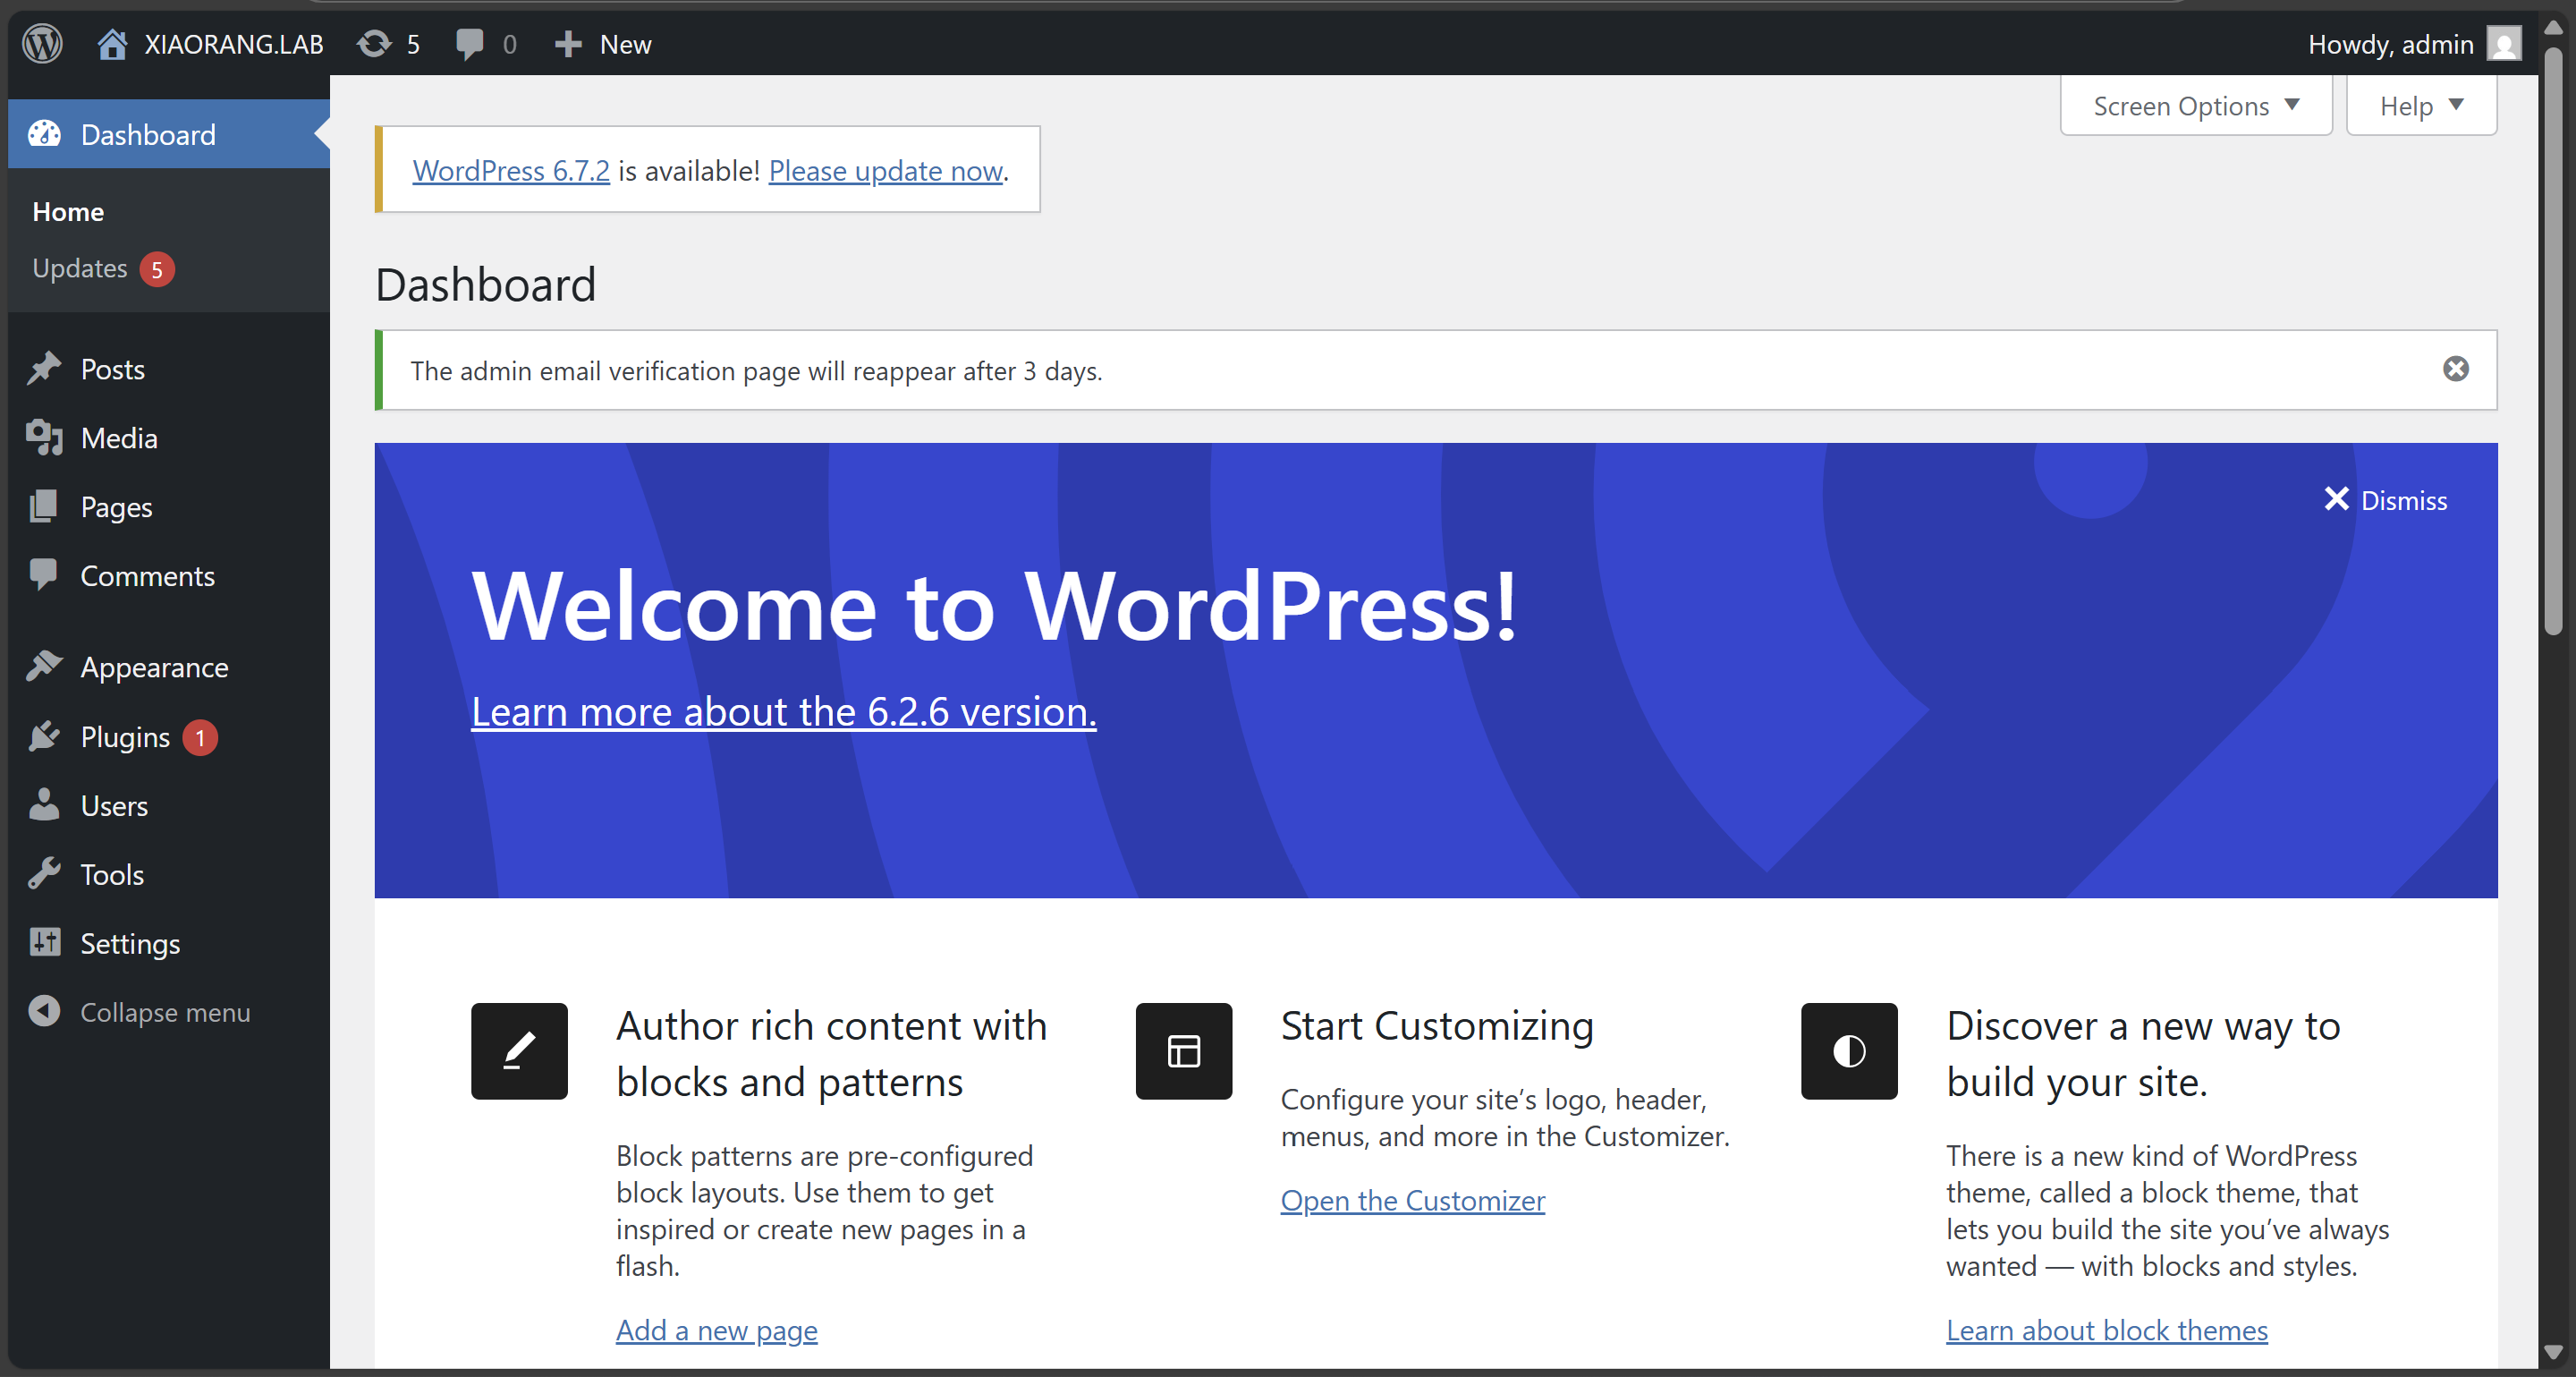2576x1377 pixels.
Task: Click the Plugins plug icon
Action: (x=44, y=737)
